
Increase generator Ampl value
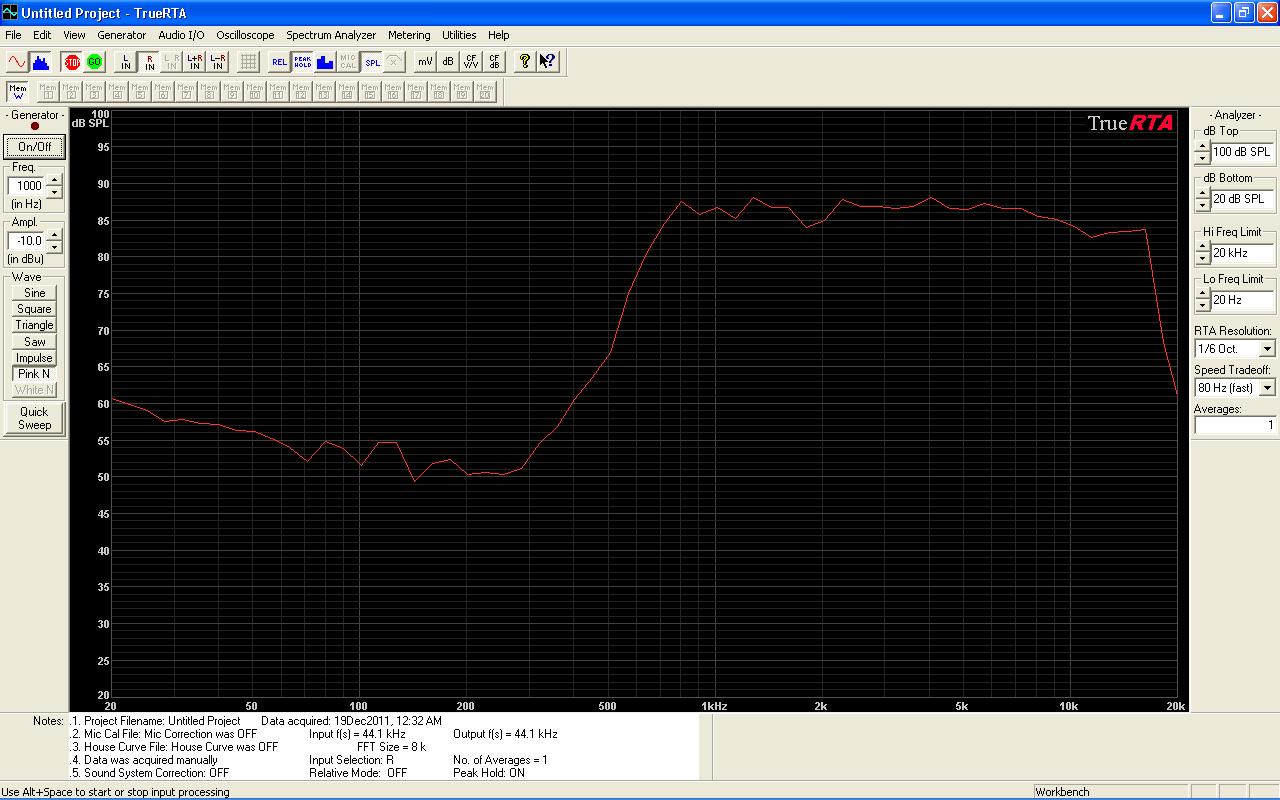point(54,235)
